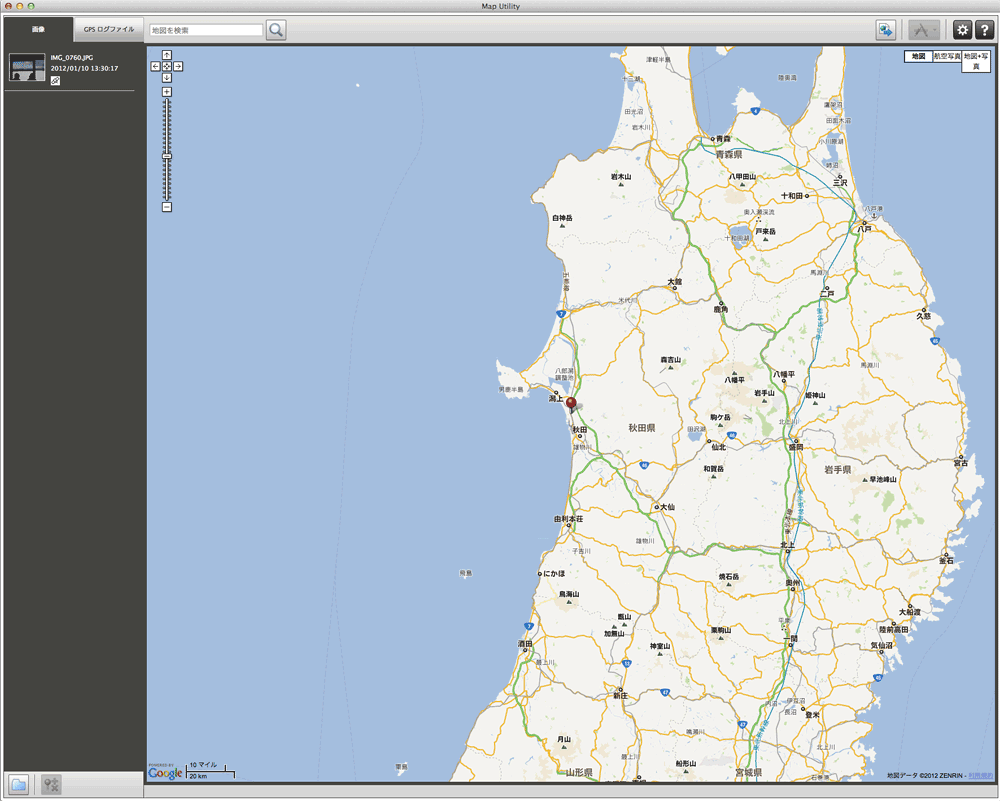Click the magnifier map search button
This screenshot has height=801, width=1000.
coord(276,30)
